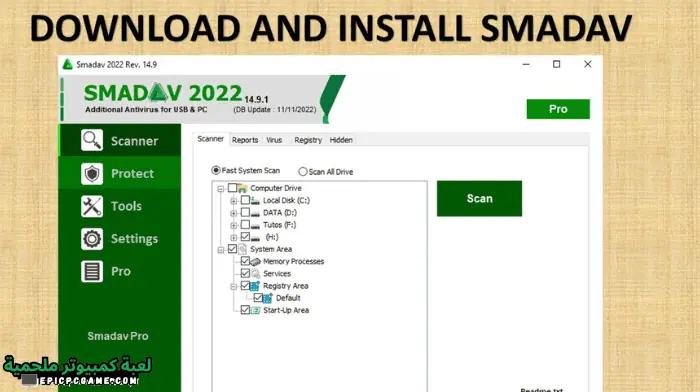The image size is (700, 392).
Task: Select the Memory Processes tree row text
Action: [x=293, y=262]
